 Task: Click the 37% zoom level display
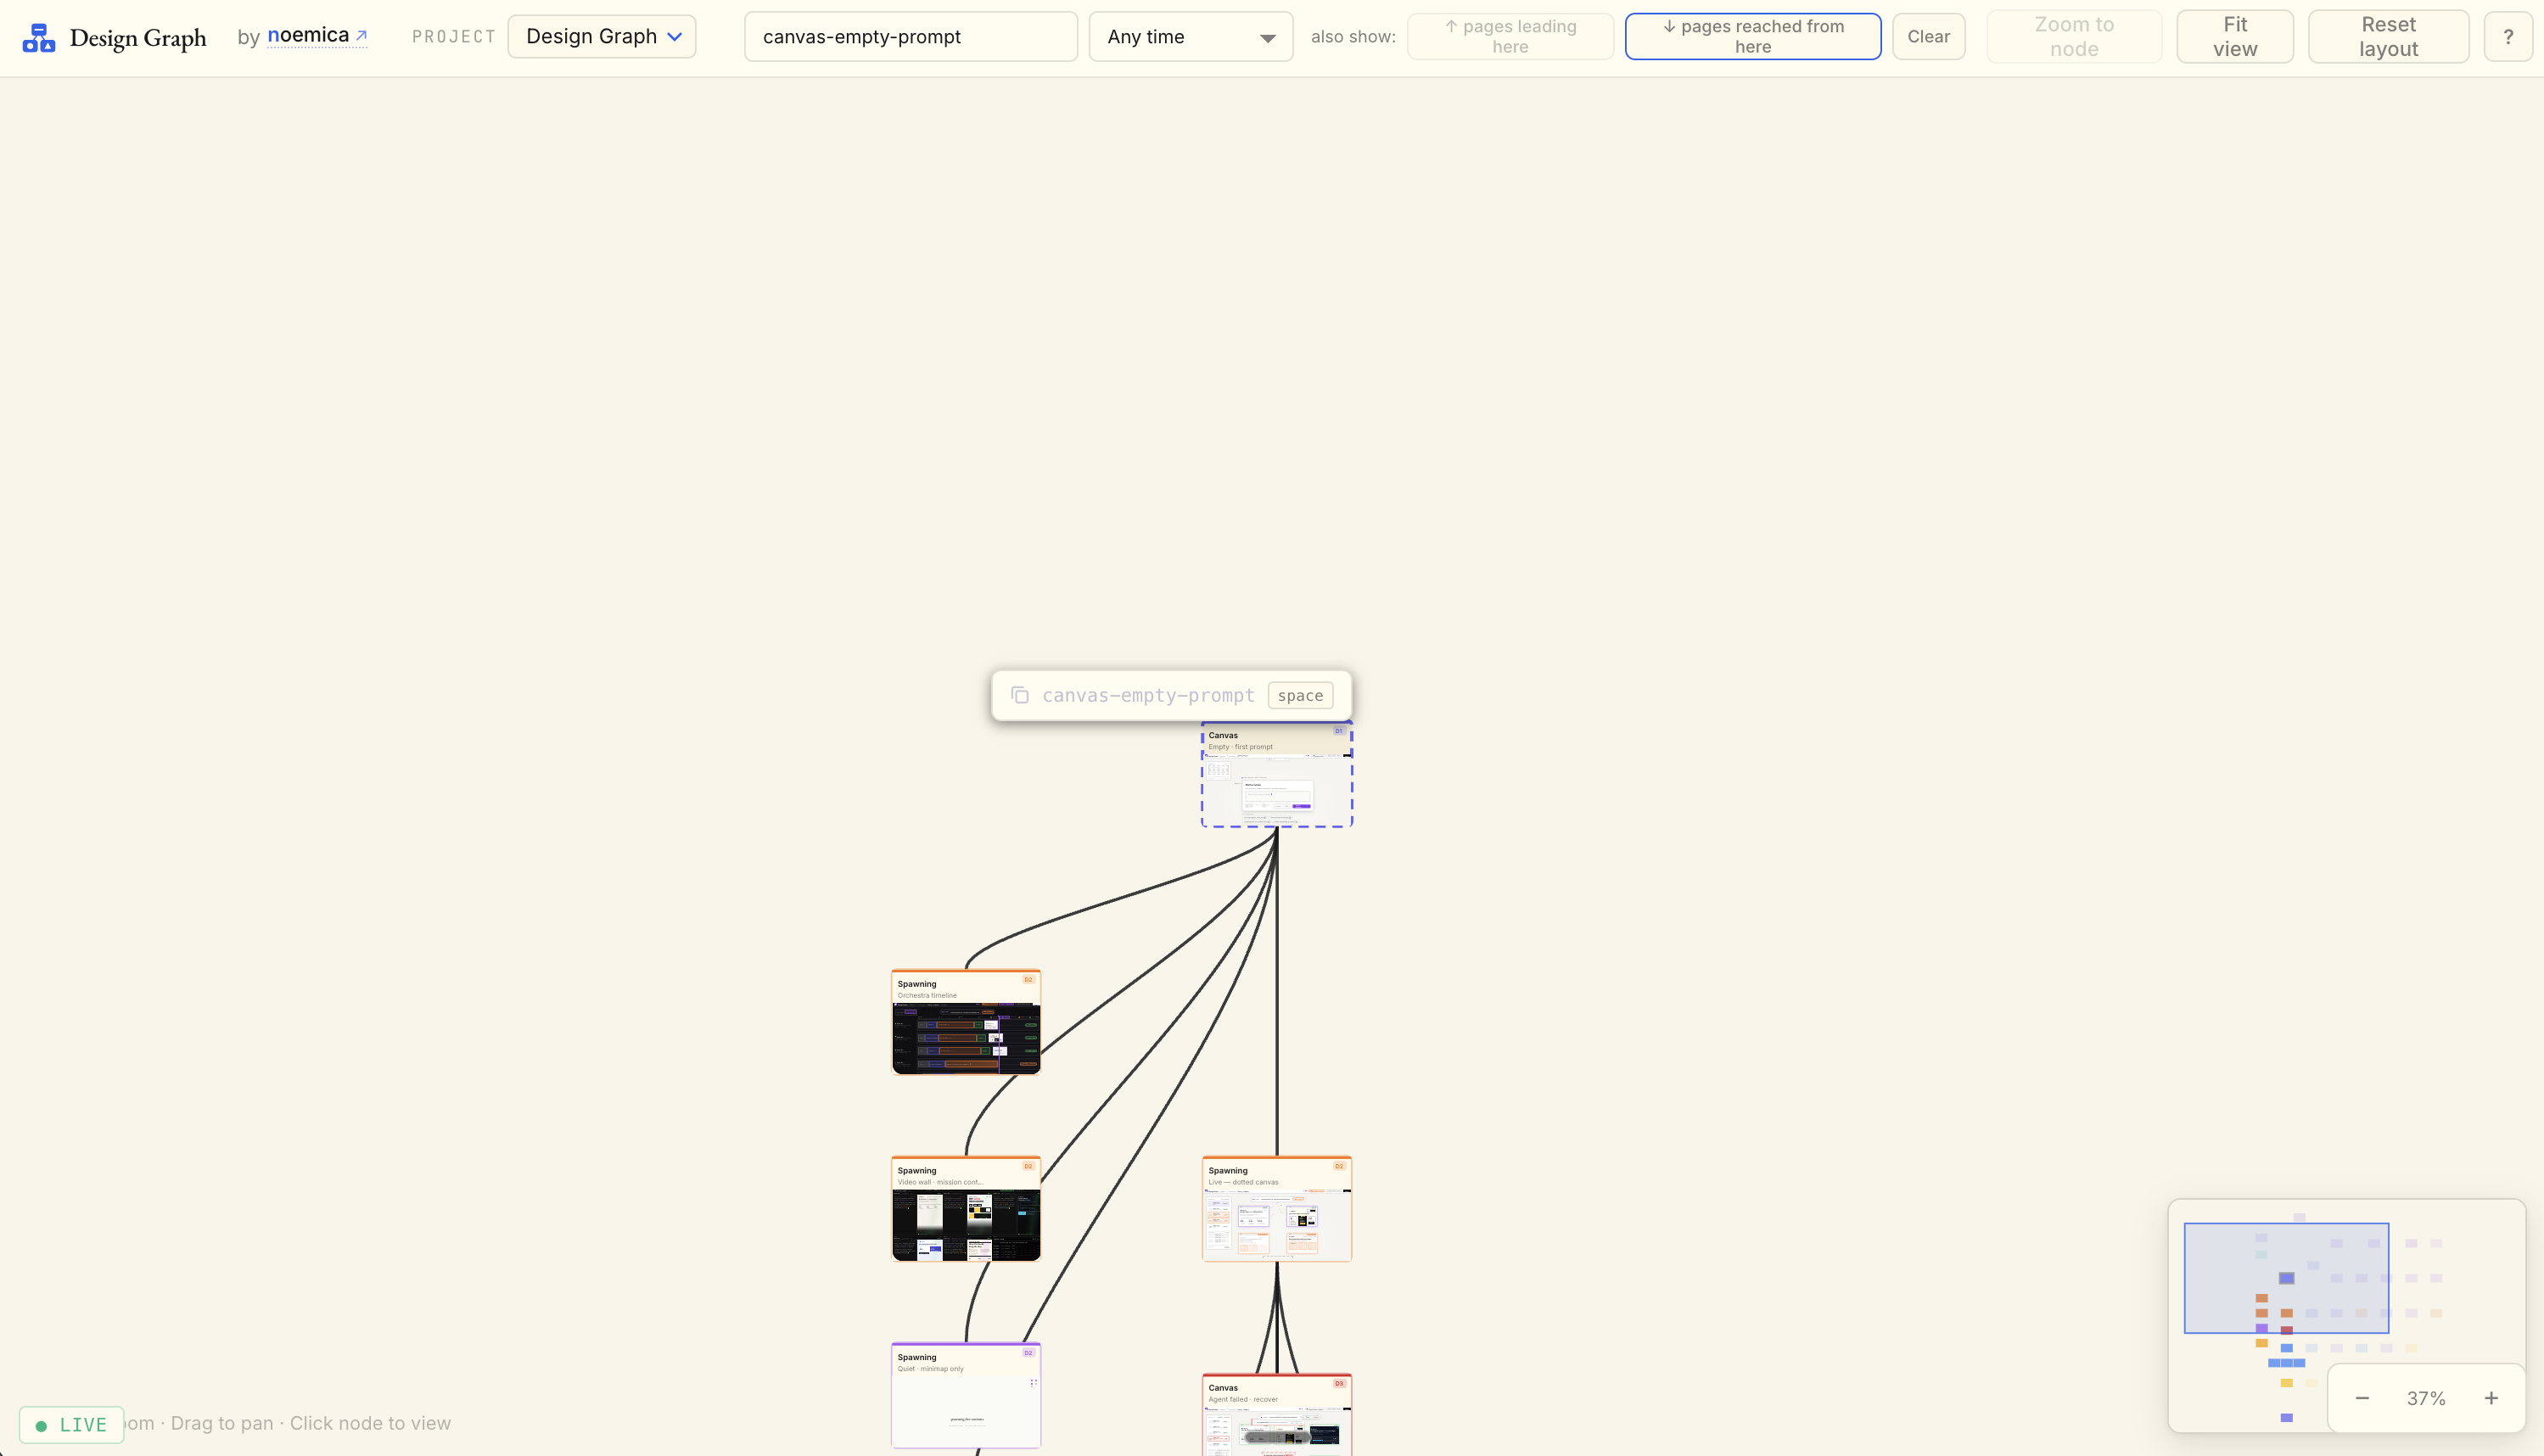tap(2427, 1397)
